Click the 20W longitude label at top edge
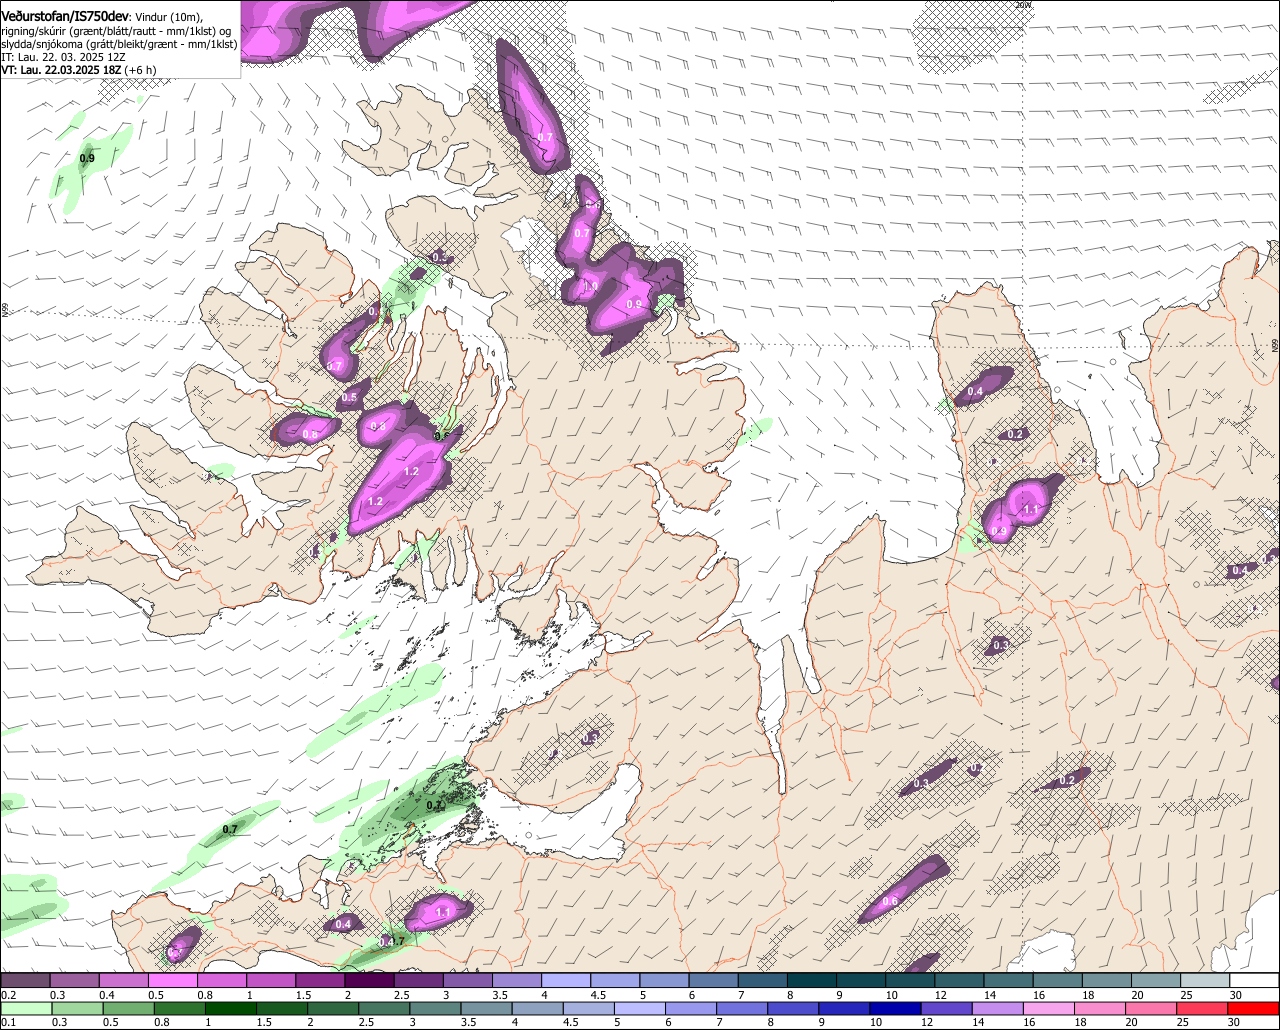Image resolution: width=1280 pixels, height=1030 pixels. [1022, 5]
